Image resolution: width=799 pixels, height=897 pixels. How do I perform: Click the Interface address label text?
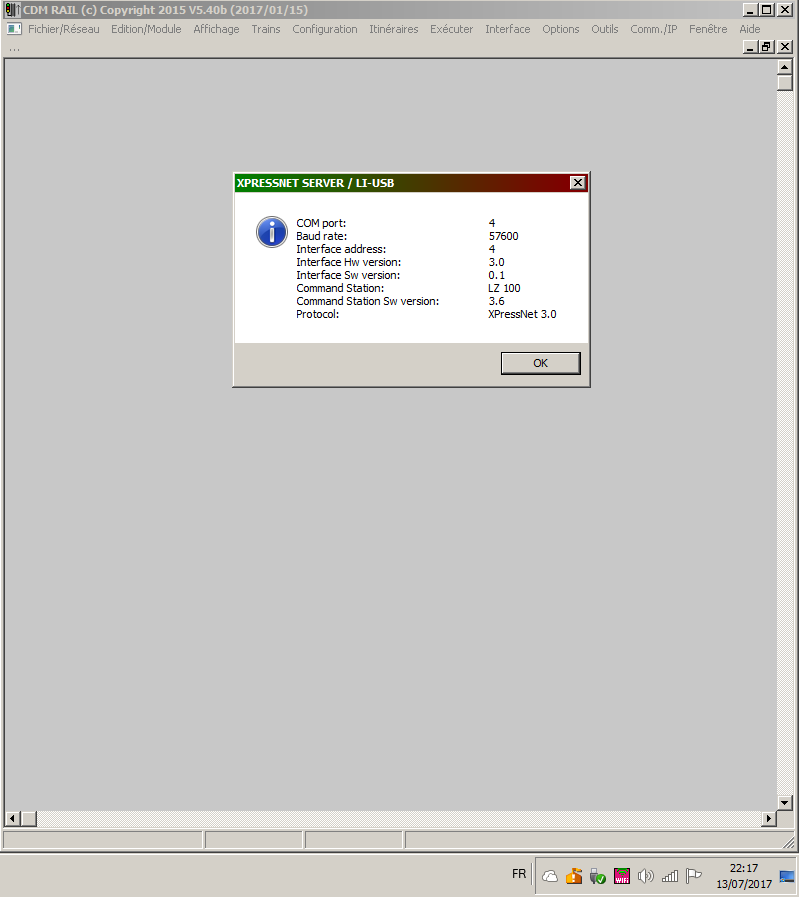tap(341, 249)
